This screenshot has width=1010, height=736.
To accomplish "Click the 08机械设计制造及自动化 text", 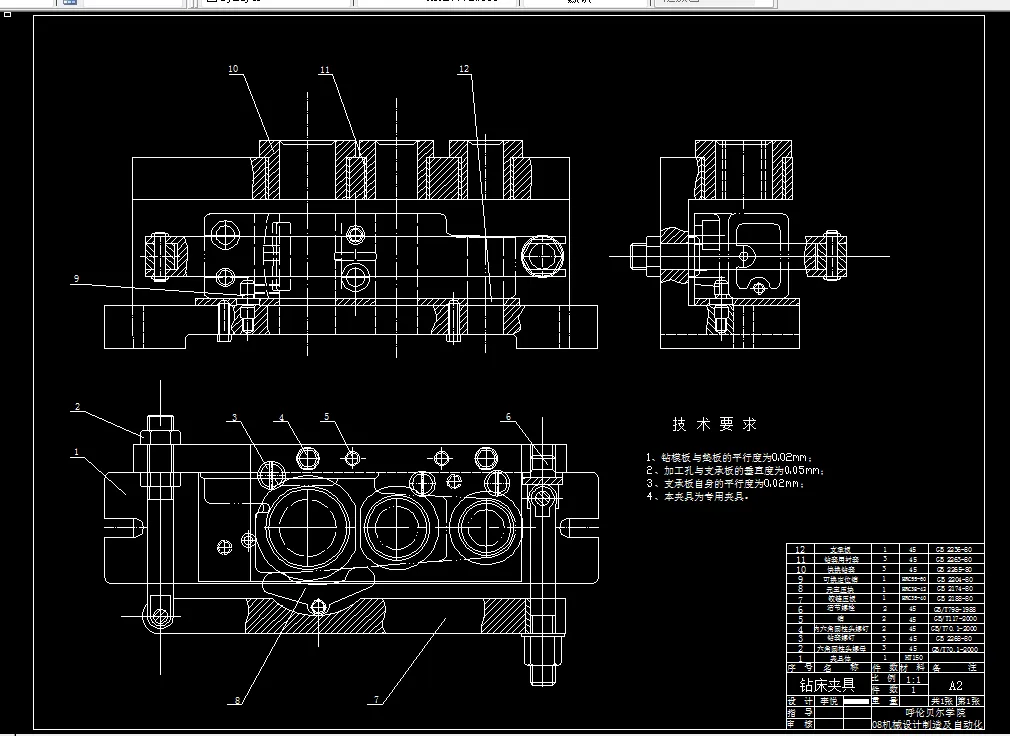I will 928,725.
